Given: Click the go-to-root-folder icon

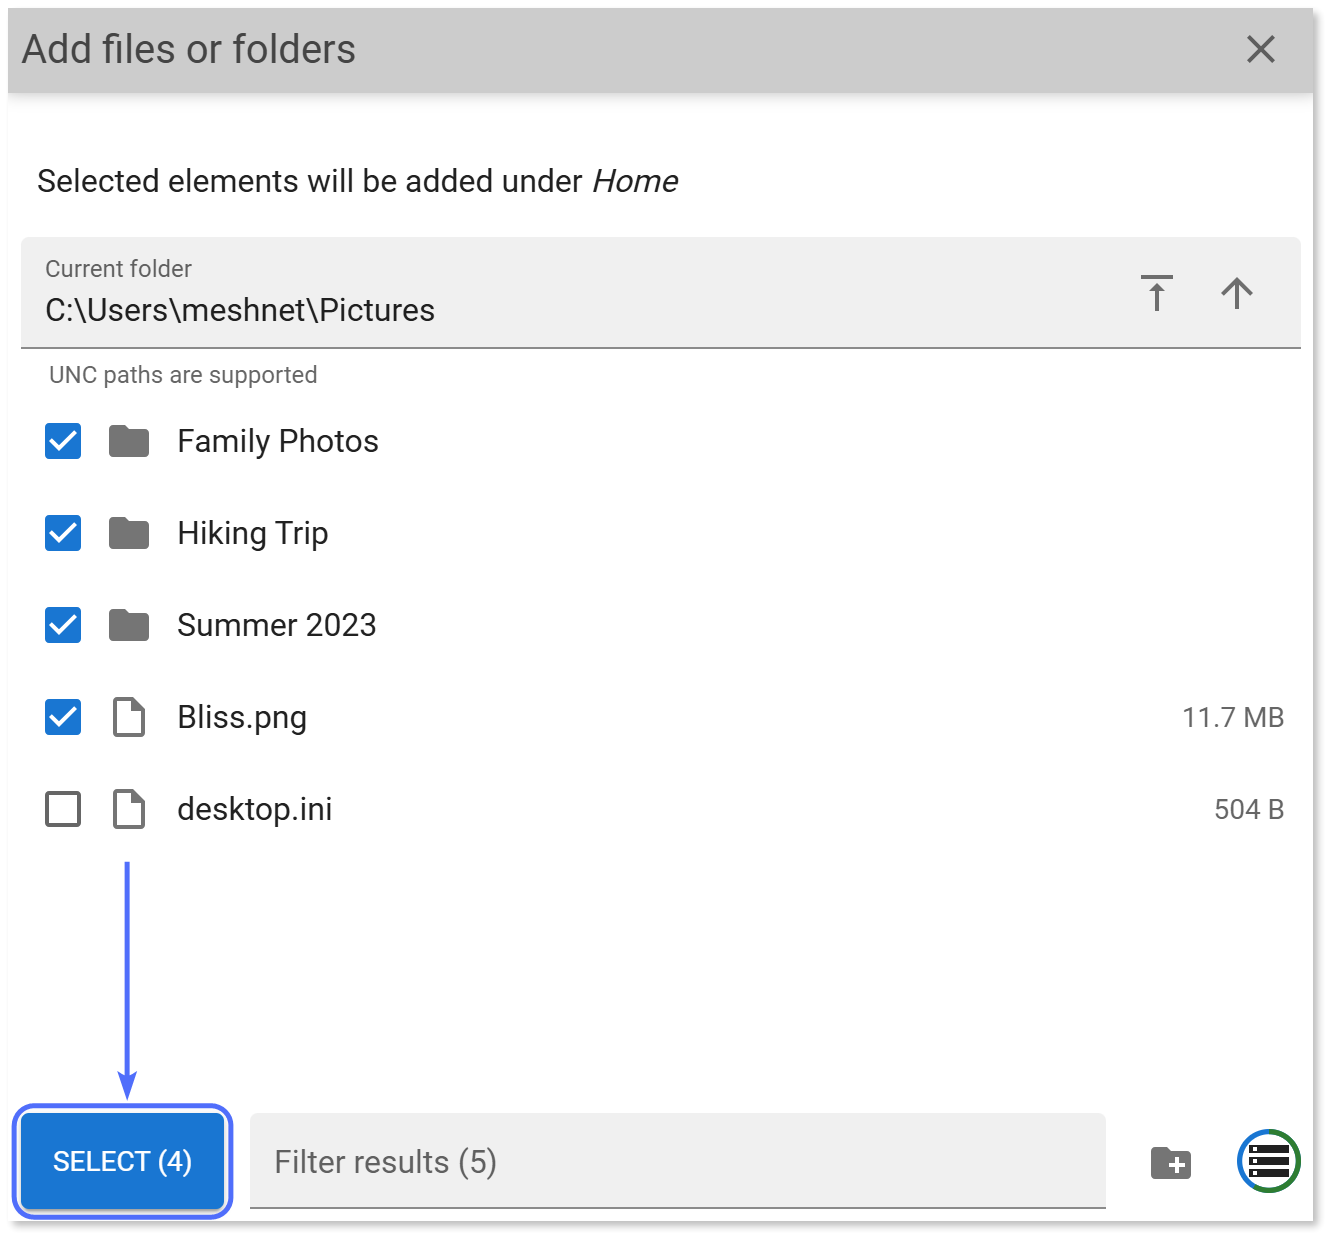Looking at the screenshot, I should [1156, 293].
